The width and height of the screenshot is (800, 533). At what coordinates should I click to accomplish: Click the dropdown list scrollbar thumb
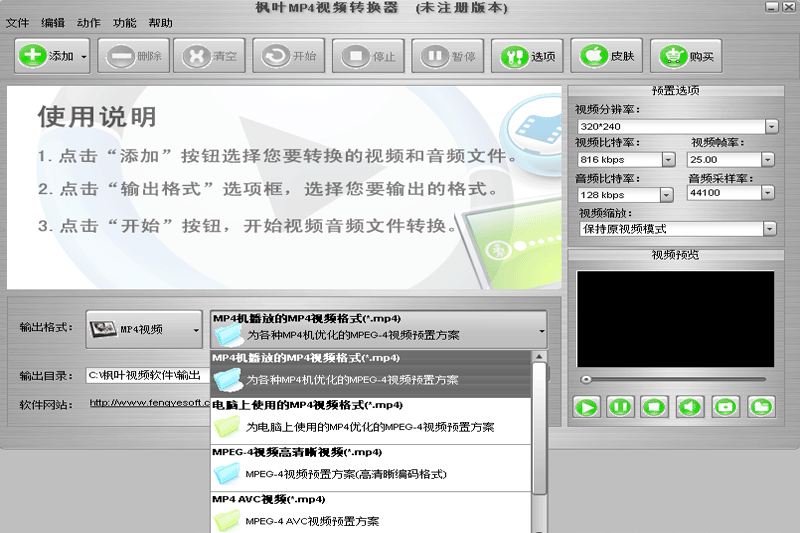[x=539, y=428]
